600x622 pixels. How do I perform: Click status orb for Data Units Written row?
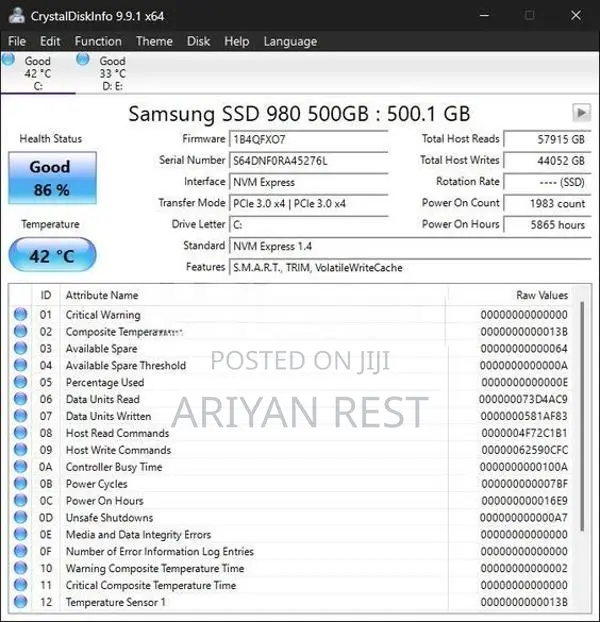[21, 416]
